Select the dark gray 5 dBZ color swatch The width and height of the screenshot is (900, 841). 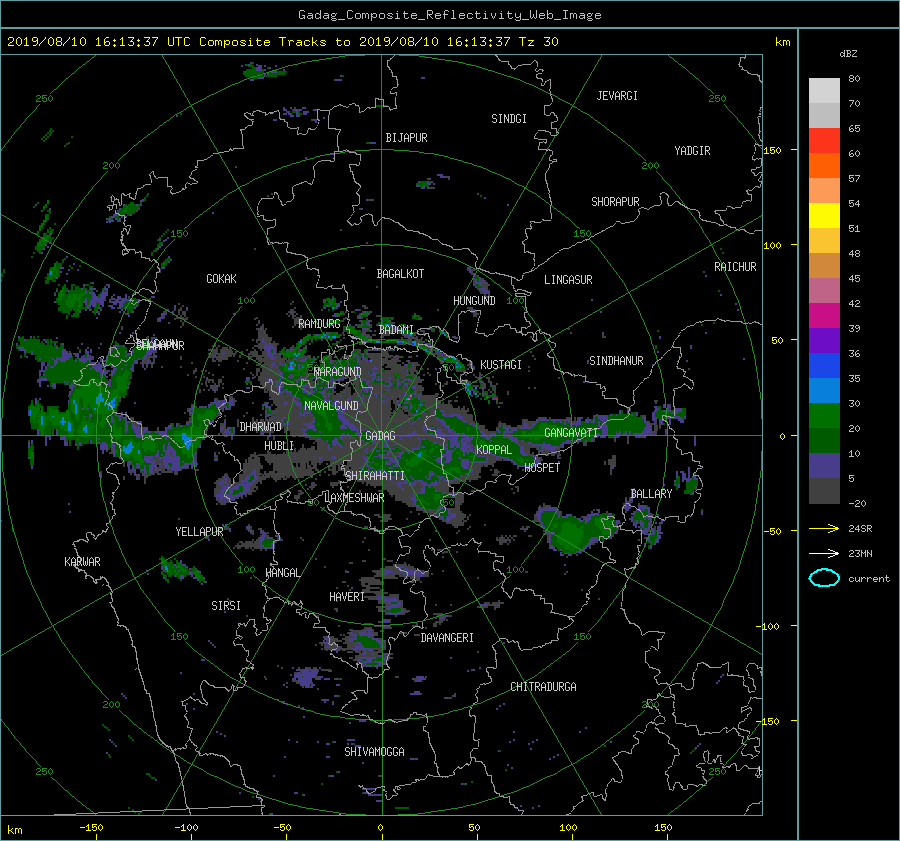click(x=824, y=491)
